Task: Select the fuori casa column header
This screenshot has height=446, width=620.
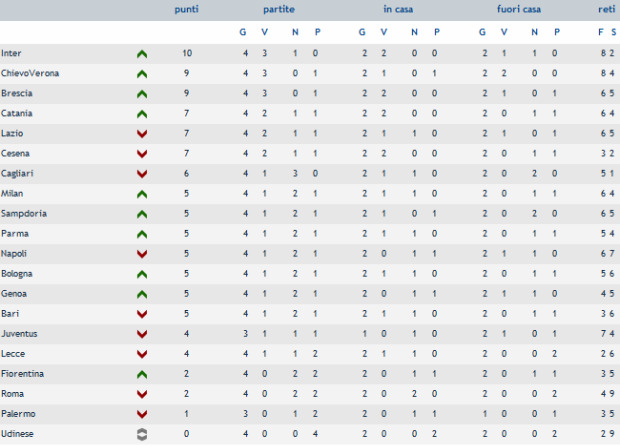Action: pyautogui.click(x=519, y=9)
